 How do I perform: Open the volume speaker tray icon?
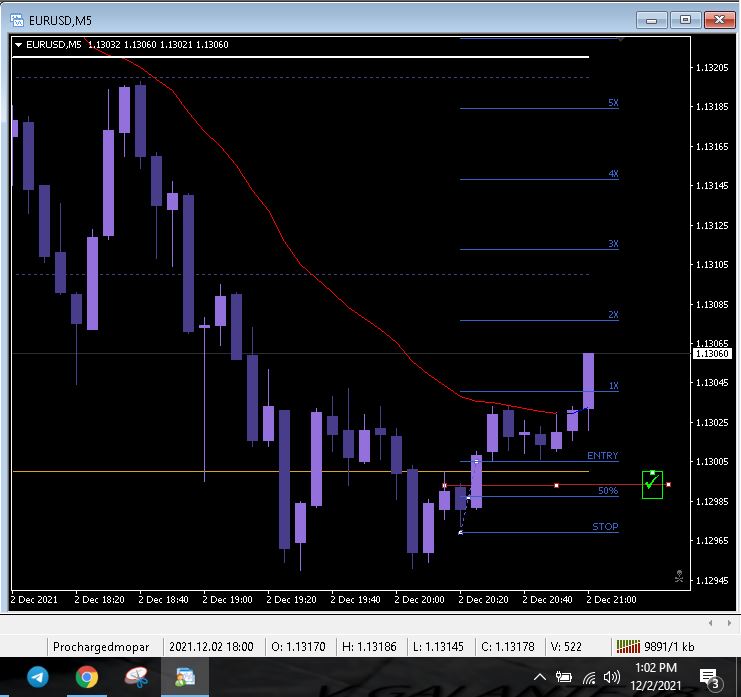tap(612, 677)
